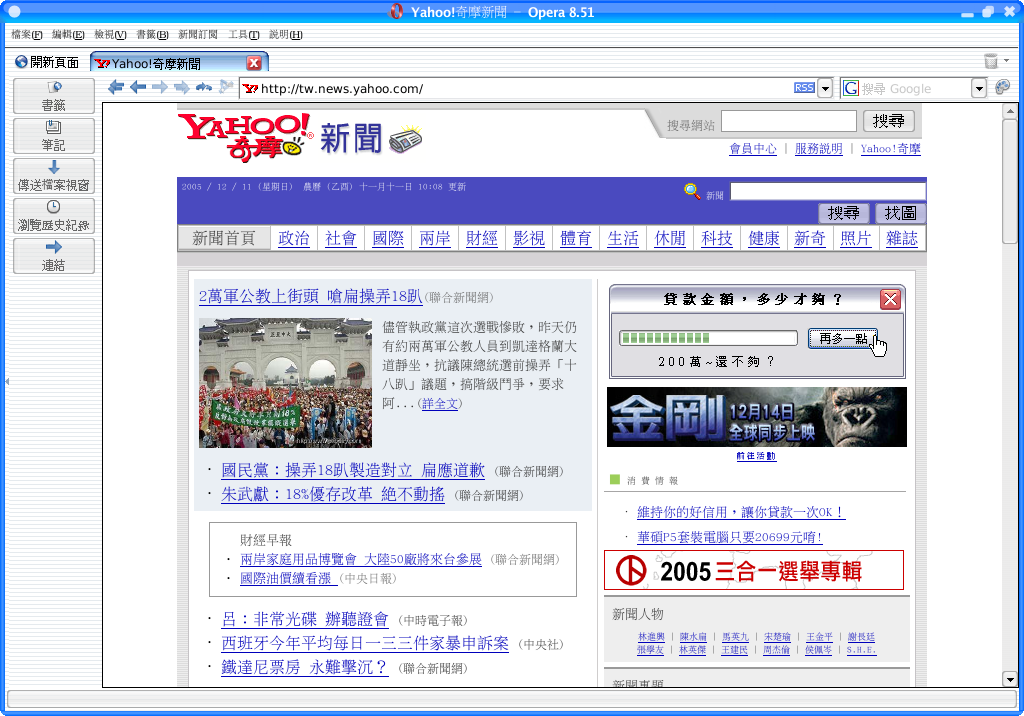
Task: Open the 工具 menu
Action: point(244,35)
